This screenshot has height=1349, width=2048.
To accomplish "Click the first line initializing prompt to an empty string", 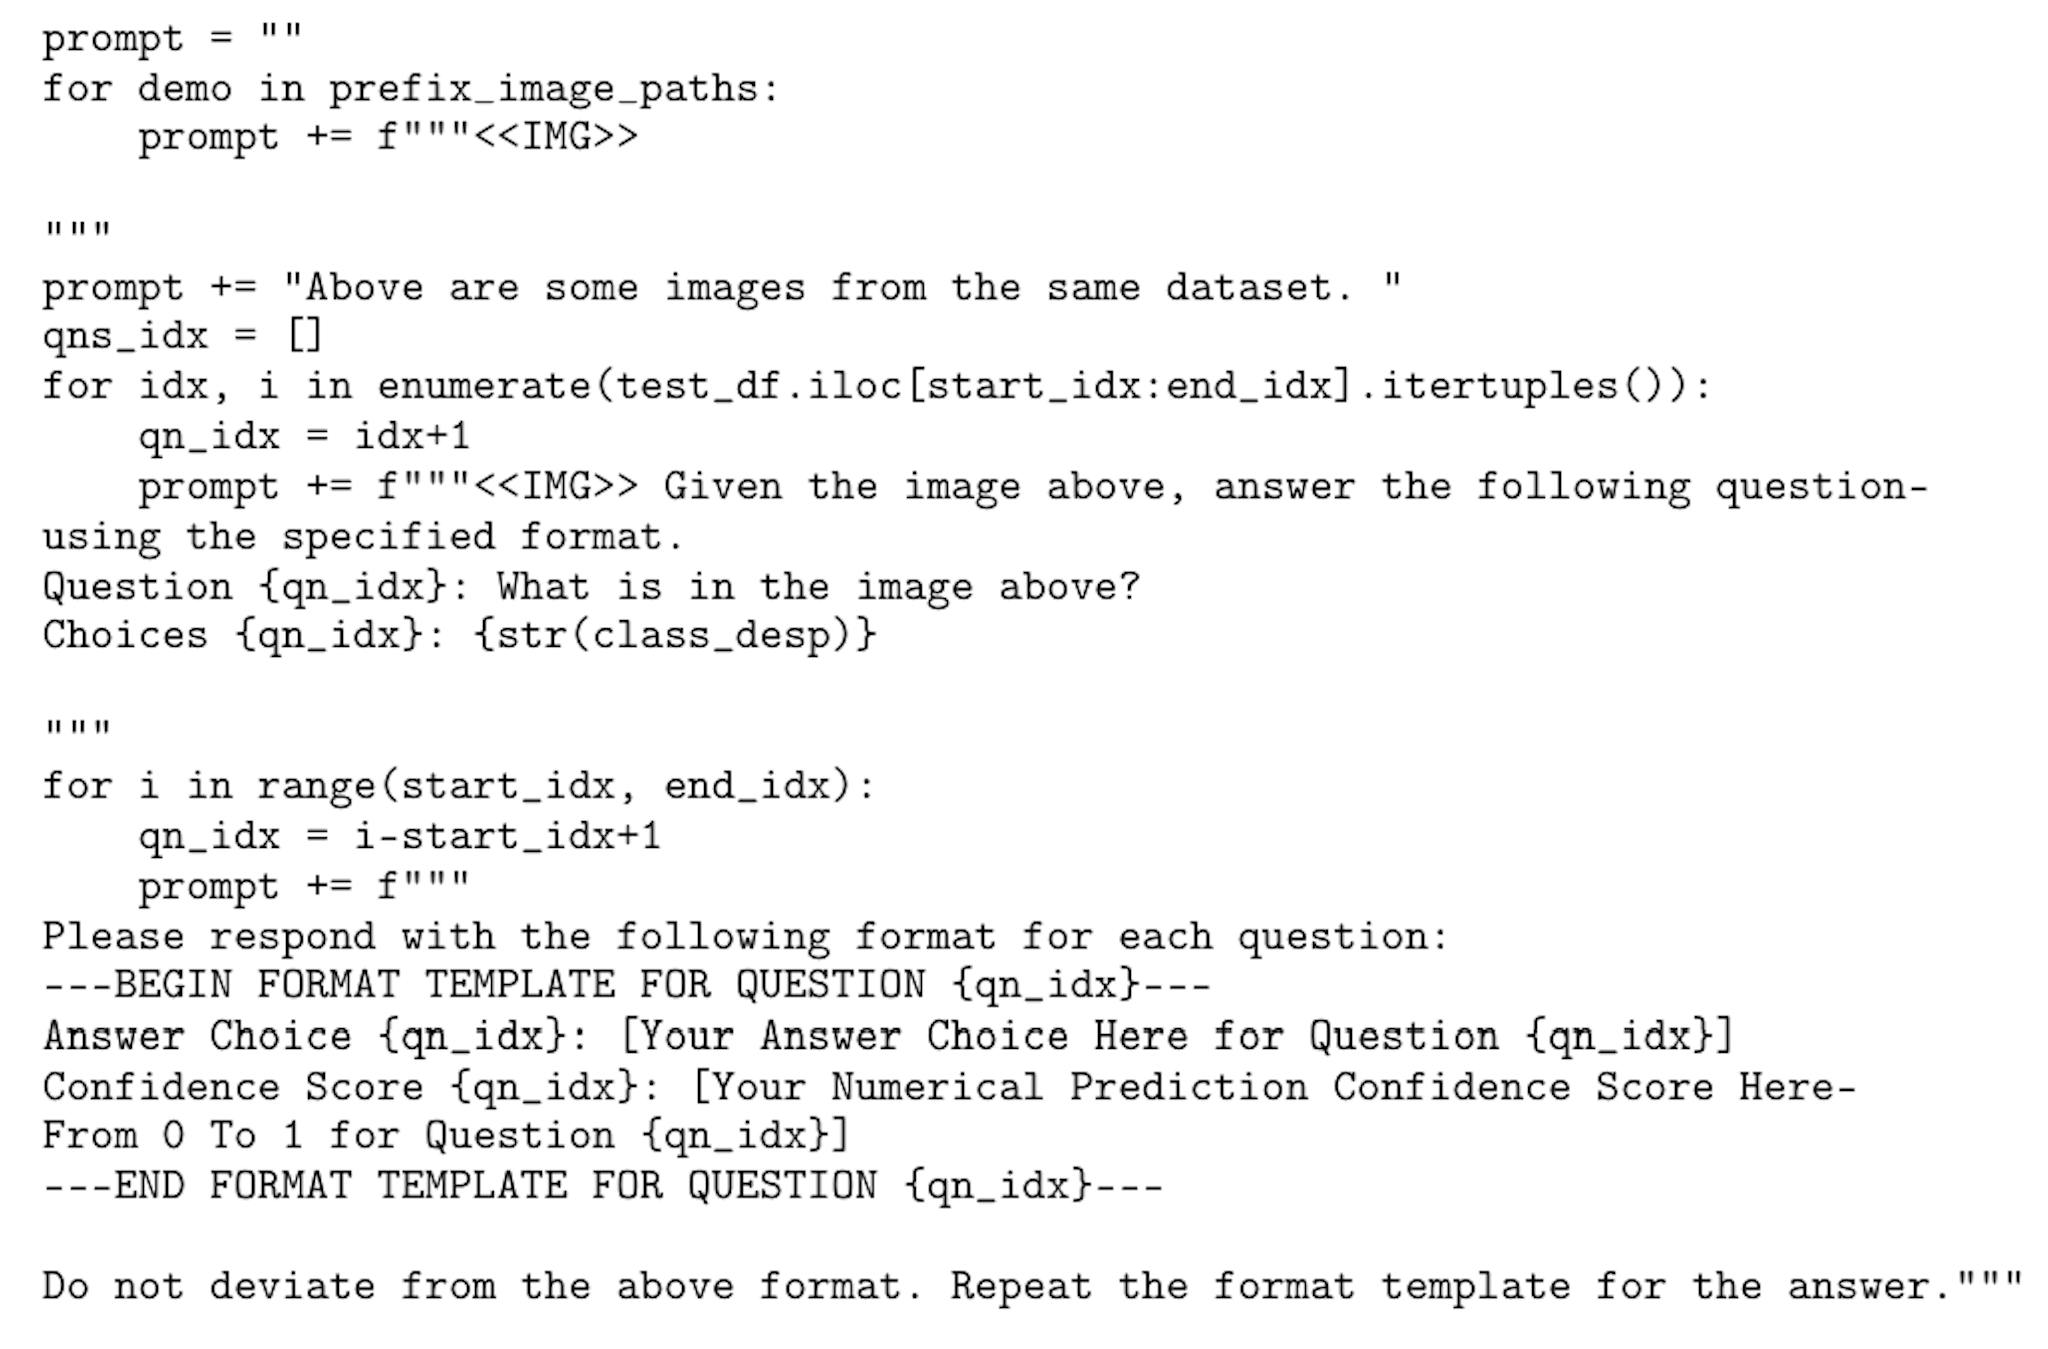I will click(171, 38).
